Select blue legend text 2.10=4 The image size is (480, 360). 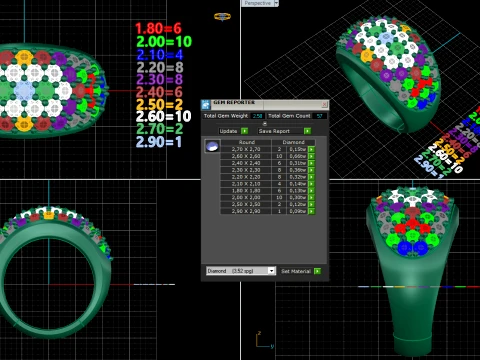coord(160,55)
